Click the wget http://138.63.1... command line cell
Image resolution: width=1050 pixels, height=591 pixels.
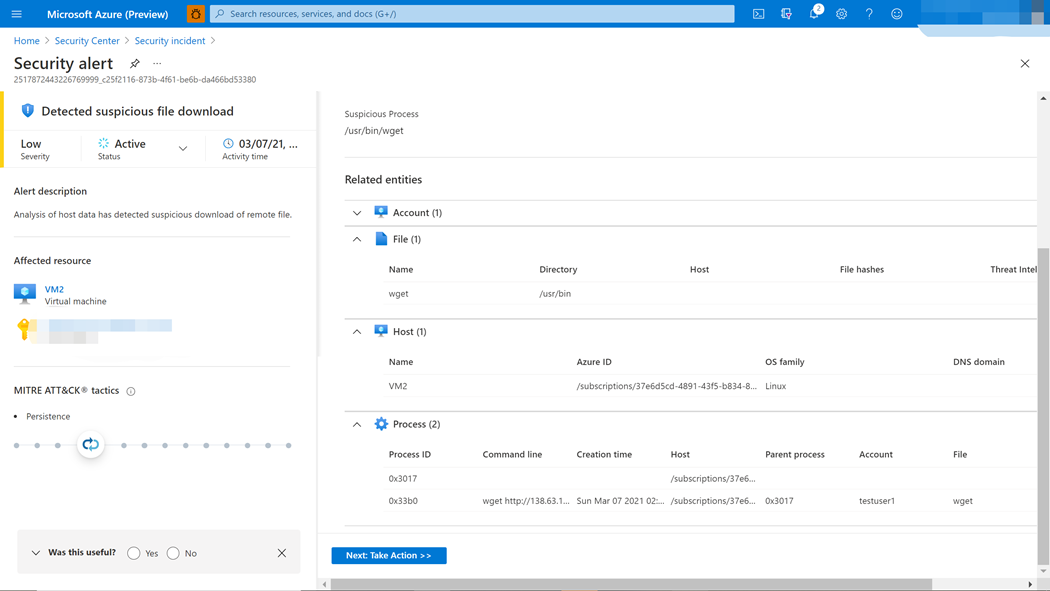tap(526, 501)
